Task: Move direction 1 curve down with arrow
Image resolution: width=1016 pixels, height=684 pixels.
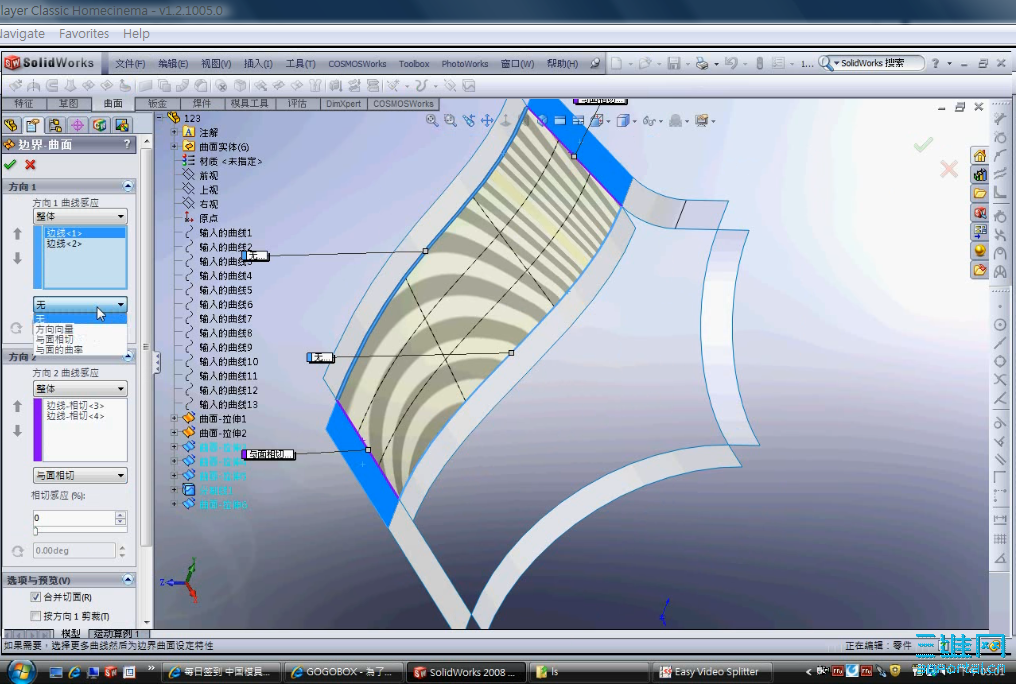Action: click(x=17, y=258)
